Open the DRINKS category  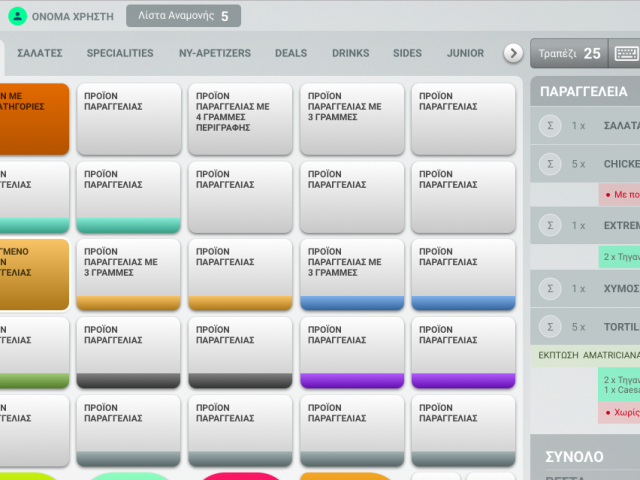coord(350,53)
